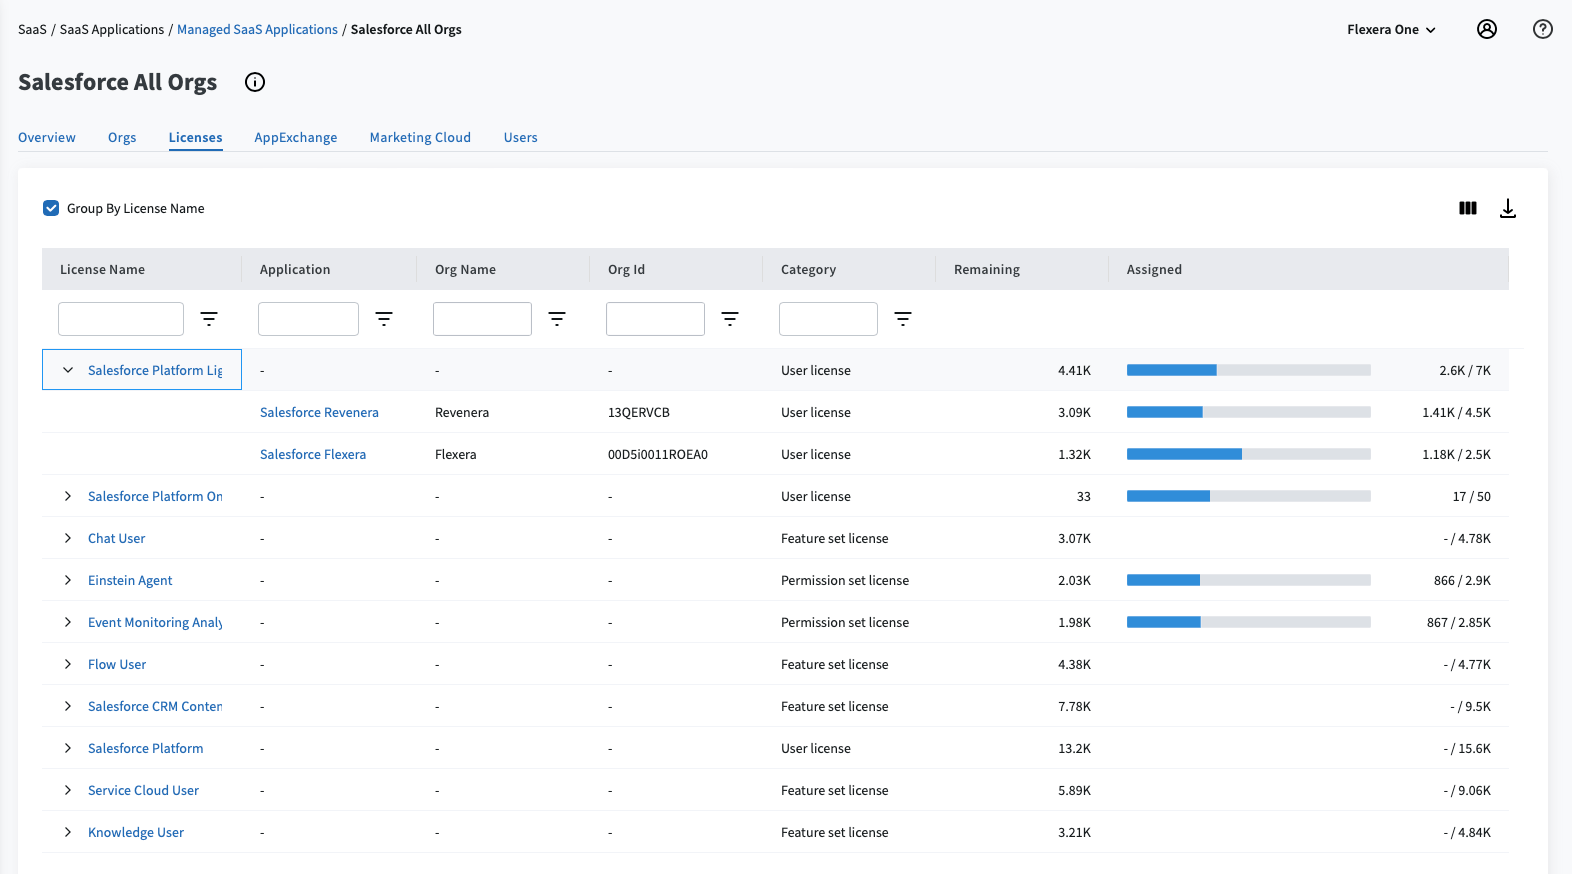Uncheck Group By License Name checkbox
1572x874 pixels.
[51, 209]
